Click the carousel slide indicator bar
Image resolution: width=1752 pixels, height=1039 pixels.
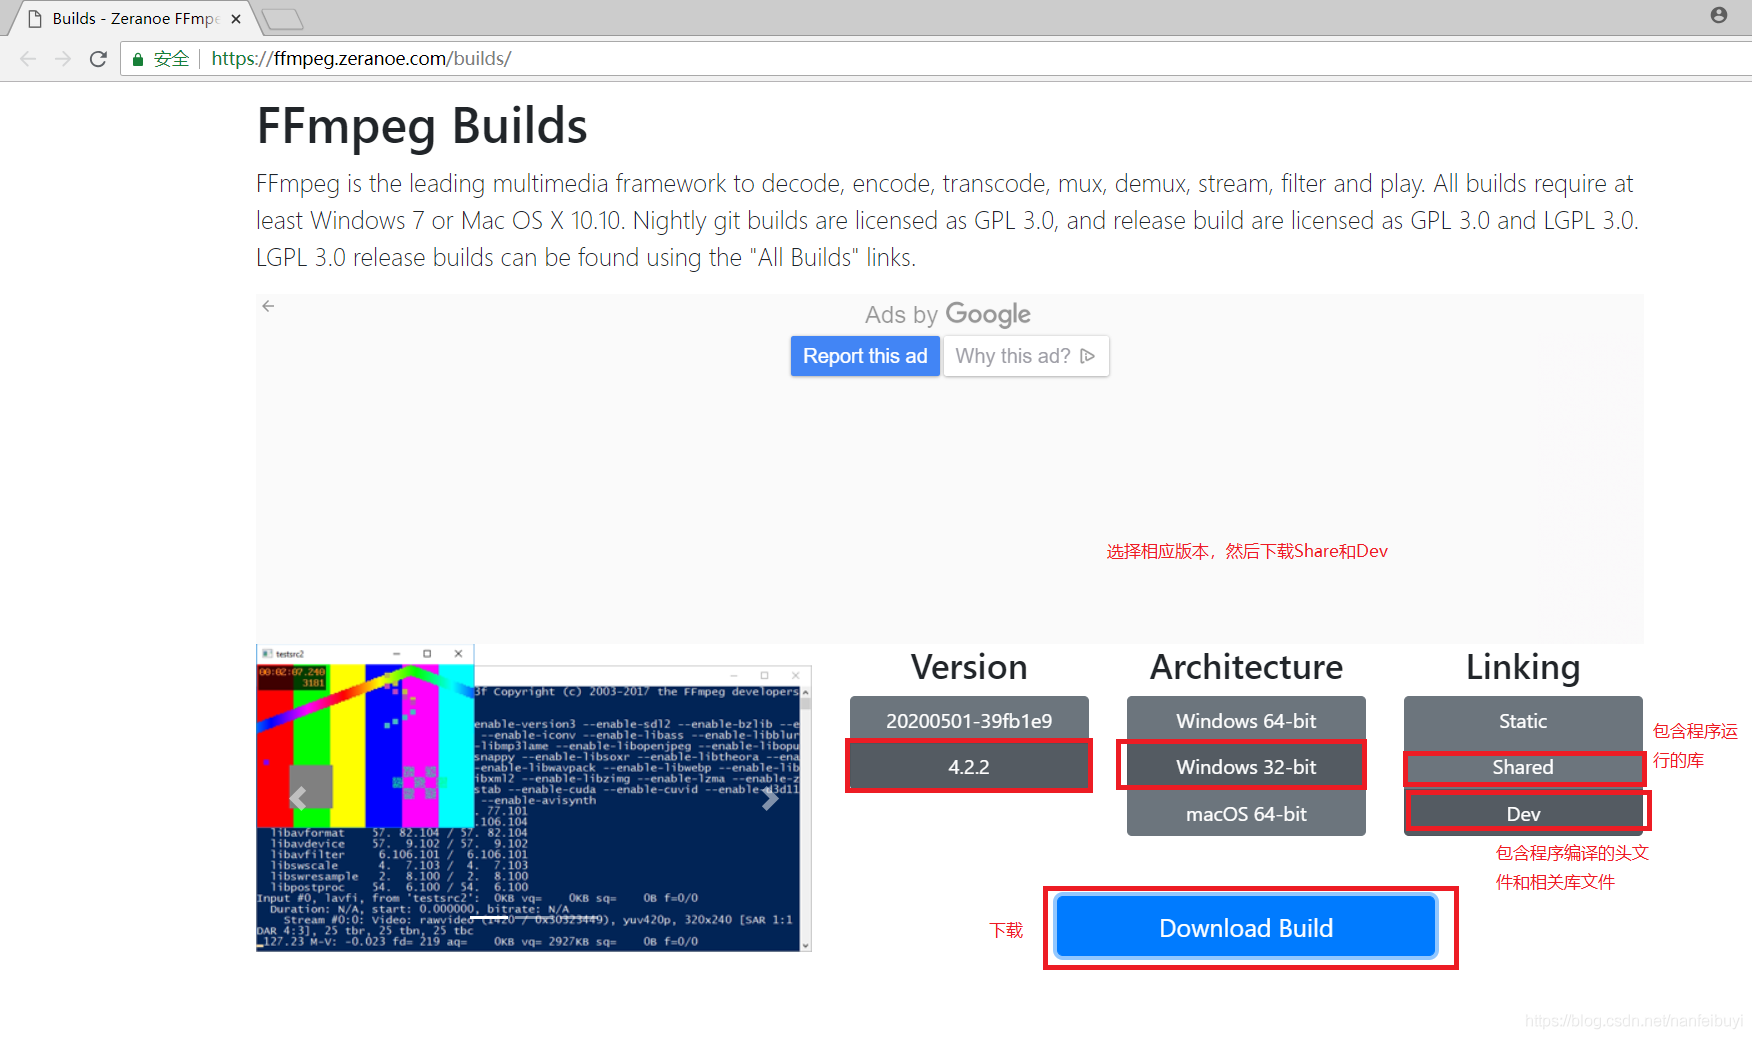pyautogui.click(x=490, y=916)
